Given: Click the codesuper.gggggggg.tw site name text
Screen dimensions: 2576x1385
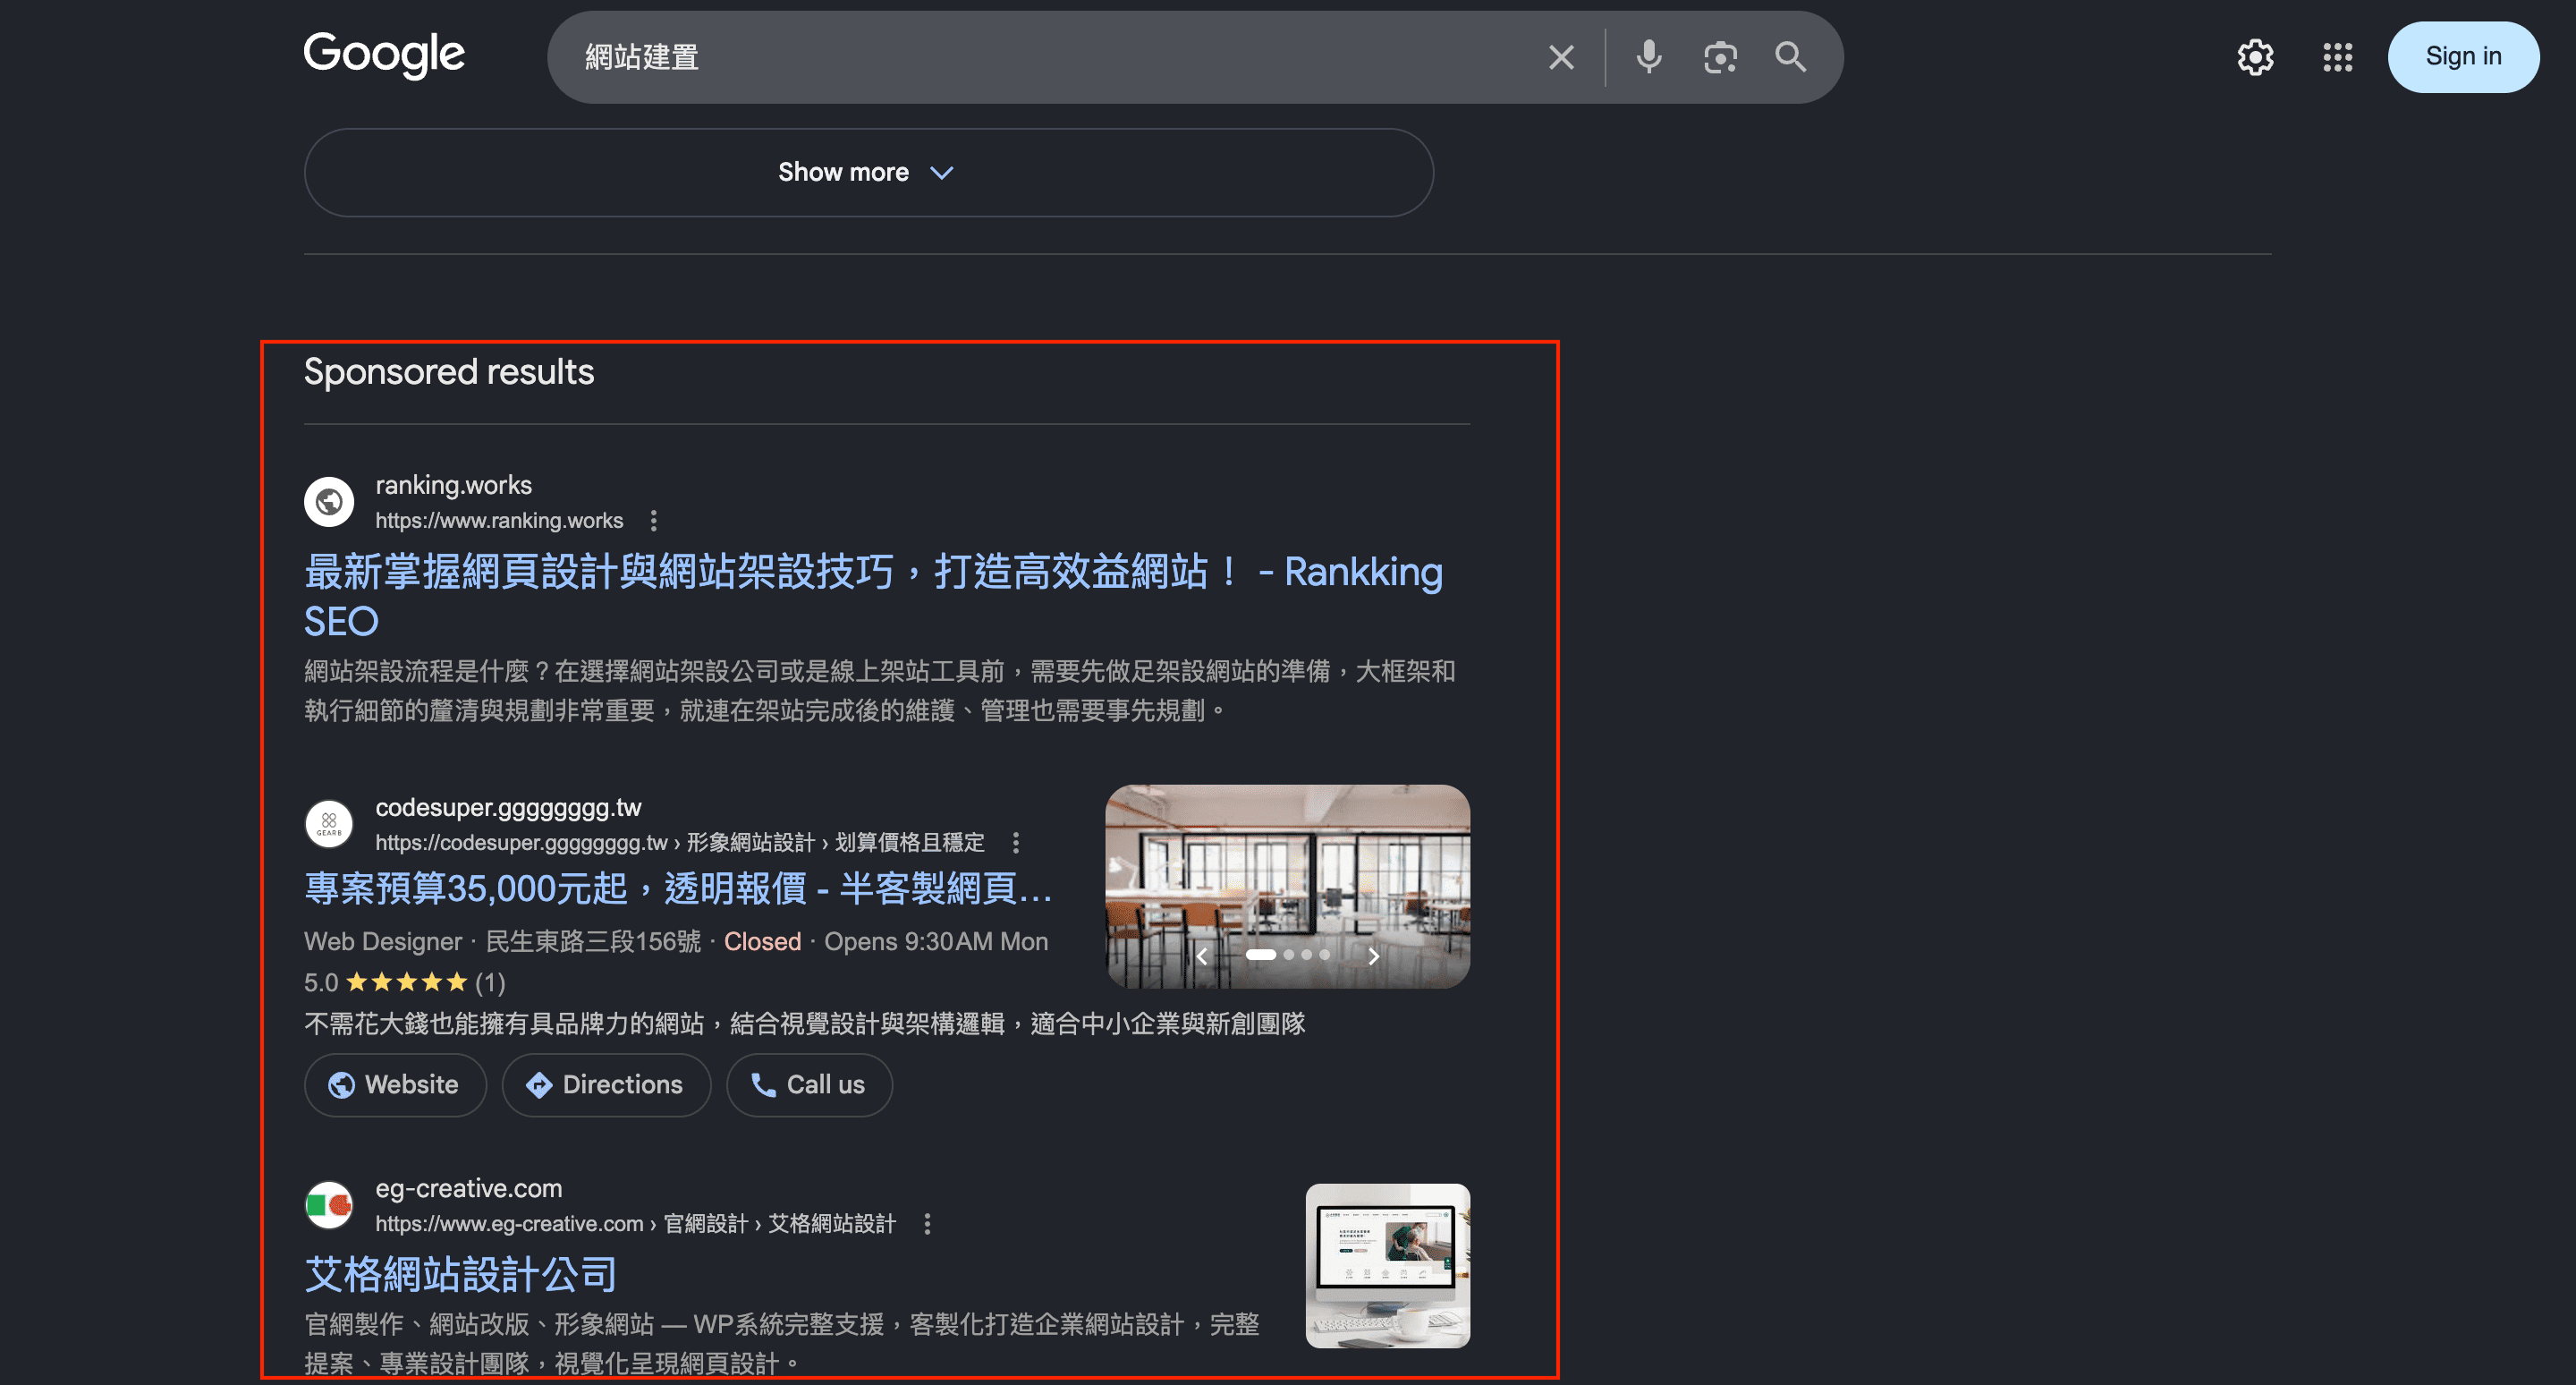Looking at the screenshot, I should click(508, 807).
